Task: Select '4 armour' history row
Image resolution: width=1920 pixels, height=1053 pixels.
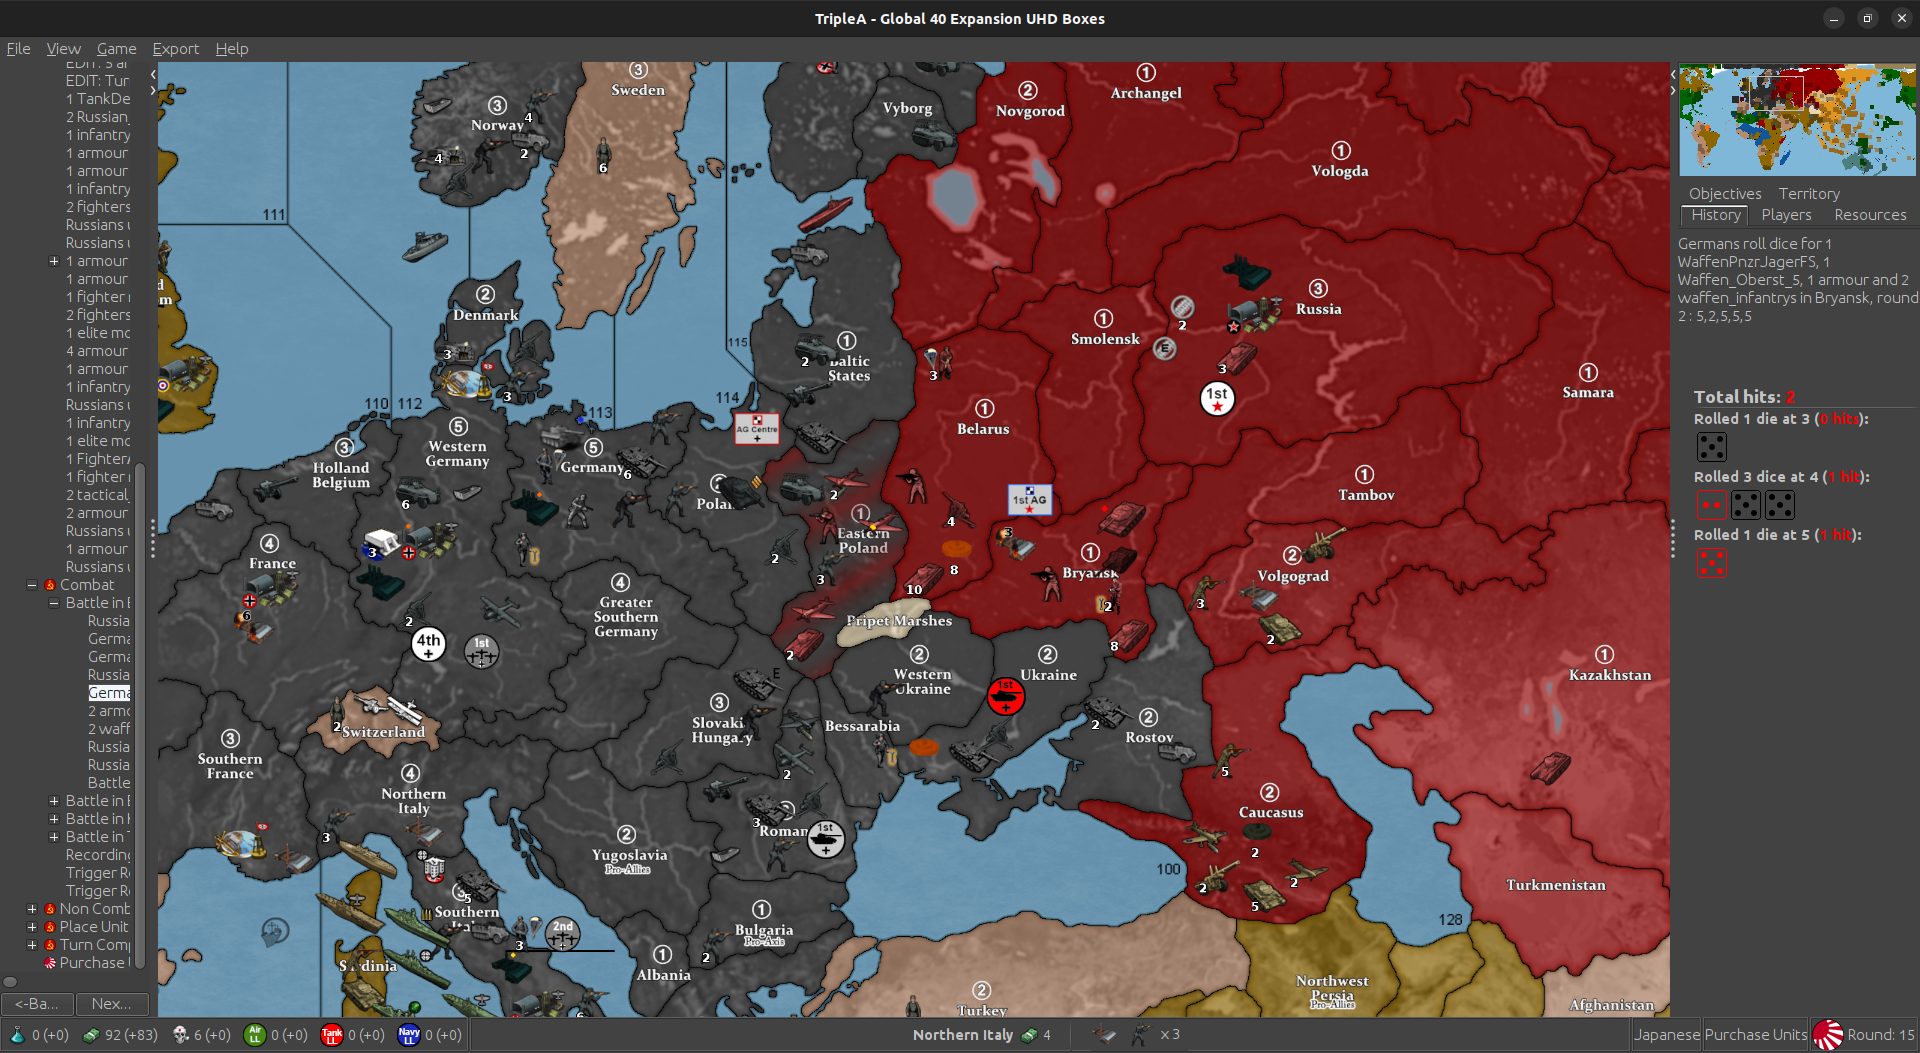Action: pyautogui.click(x=97, y=351)
